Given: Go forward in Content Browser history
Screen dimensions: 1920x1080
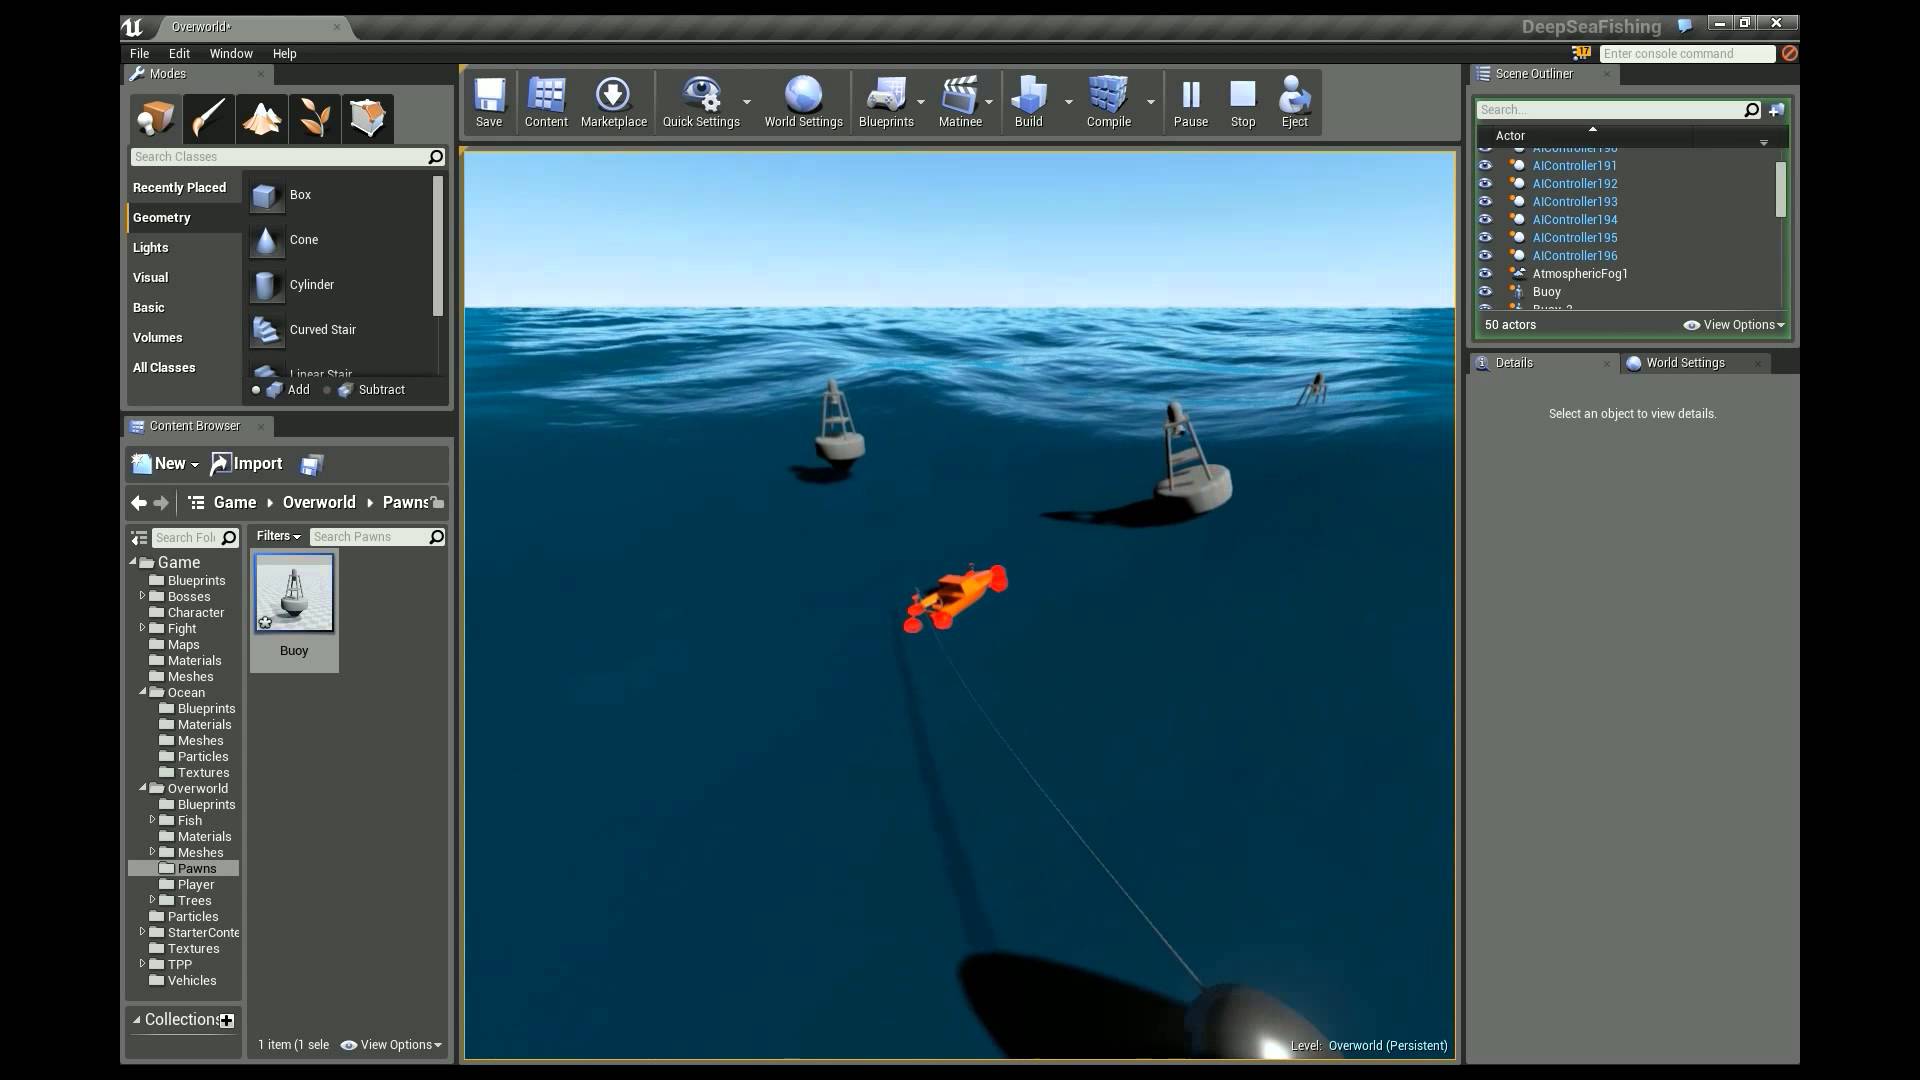Looking at the screenshot, I should [161, 503].
